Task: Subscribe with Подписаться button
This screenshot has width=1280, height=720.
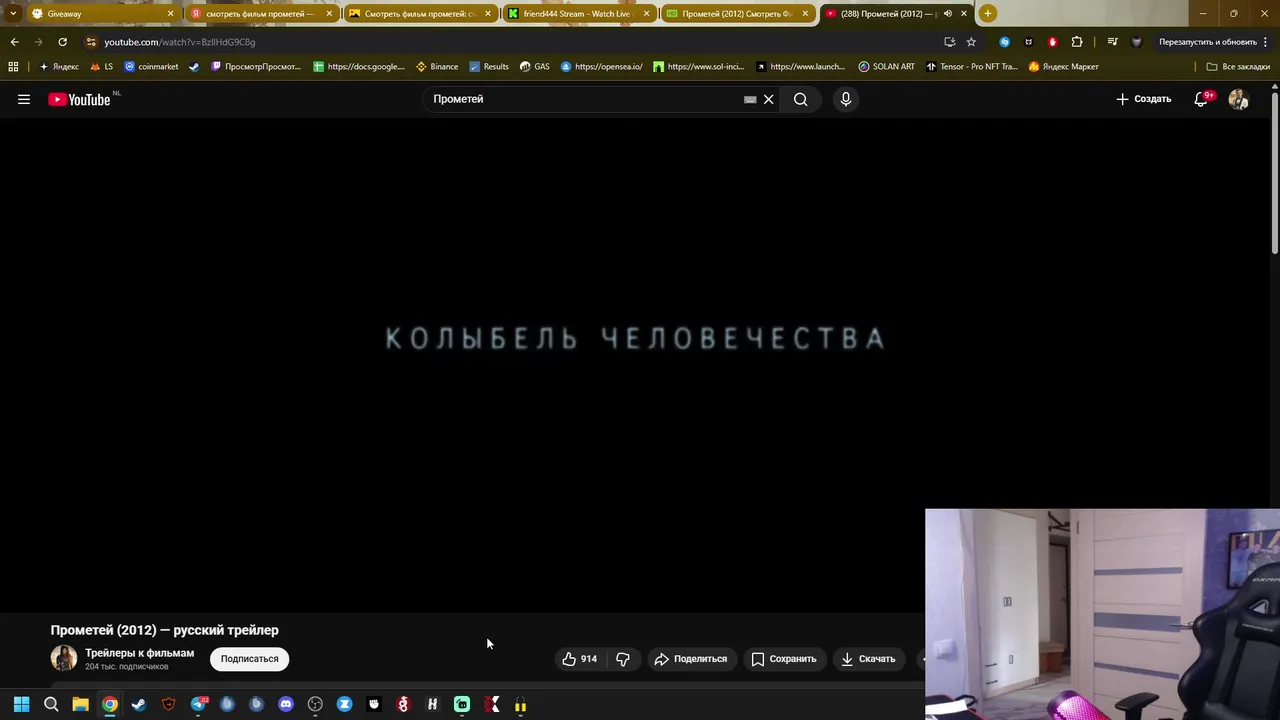Action: tap(250, 659)
